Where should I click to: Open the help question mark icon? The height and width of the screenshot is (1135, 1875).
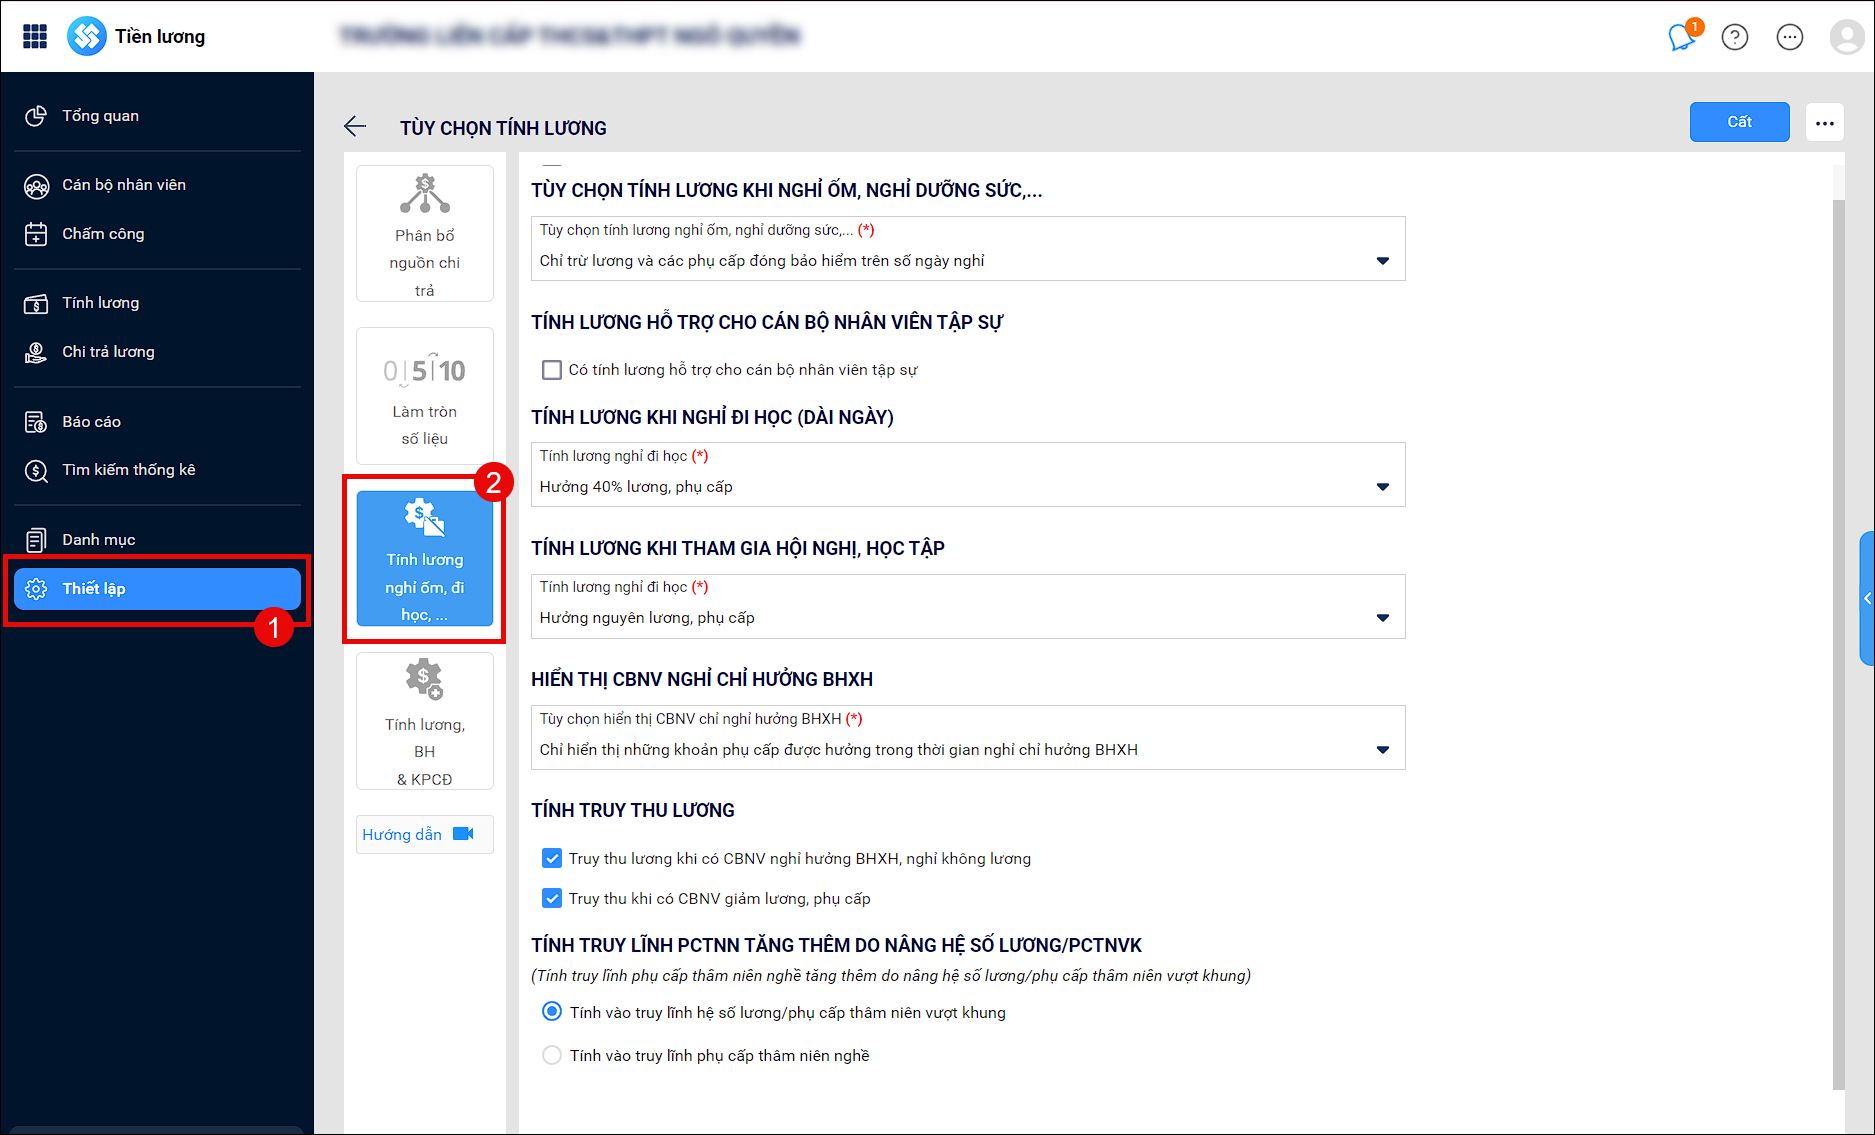pyautogui.click(x=1735, y=37)
